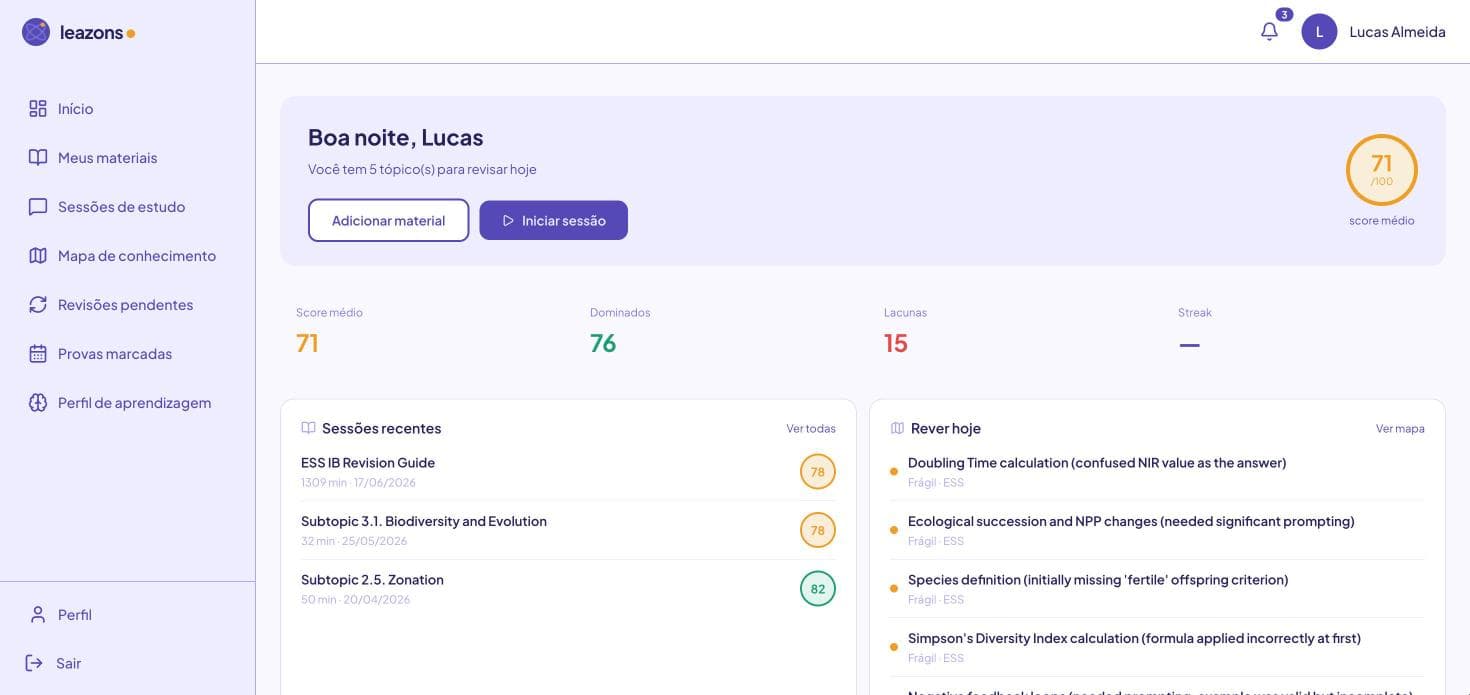
Task: Click the 78 badge for Subtopic 3.1
Action: click(817, 530)
